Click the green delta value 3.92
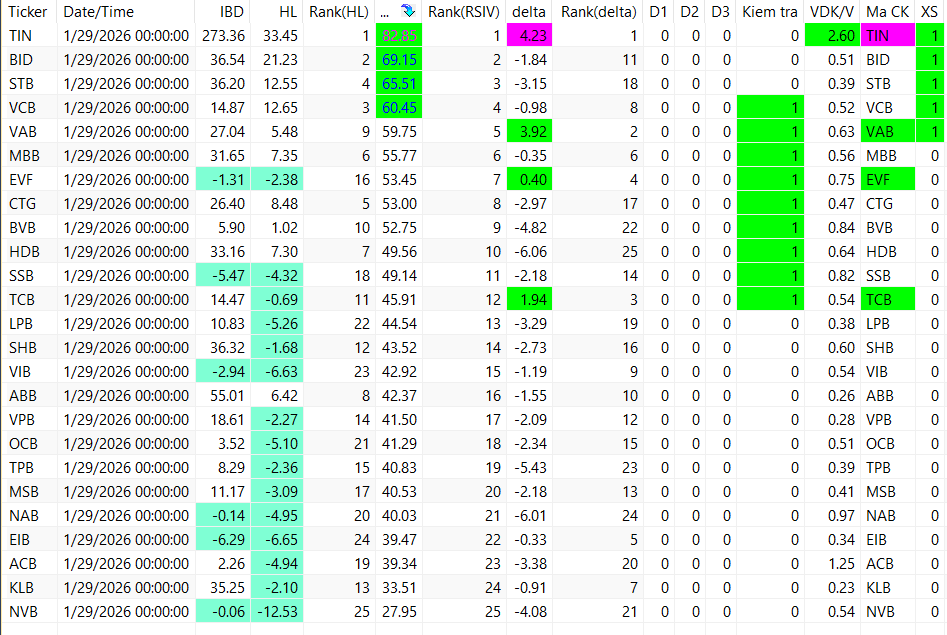The image size is (947, 635). pyautogui.click(x=529, y=132)
